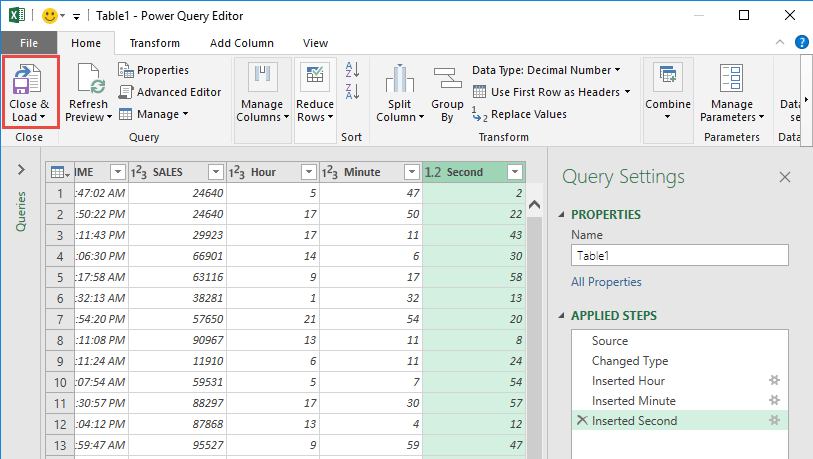Viewport: 813px width, 459px height.
Task: Click the Combine icon
Action: [x=667, y=77]
